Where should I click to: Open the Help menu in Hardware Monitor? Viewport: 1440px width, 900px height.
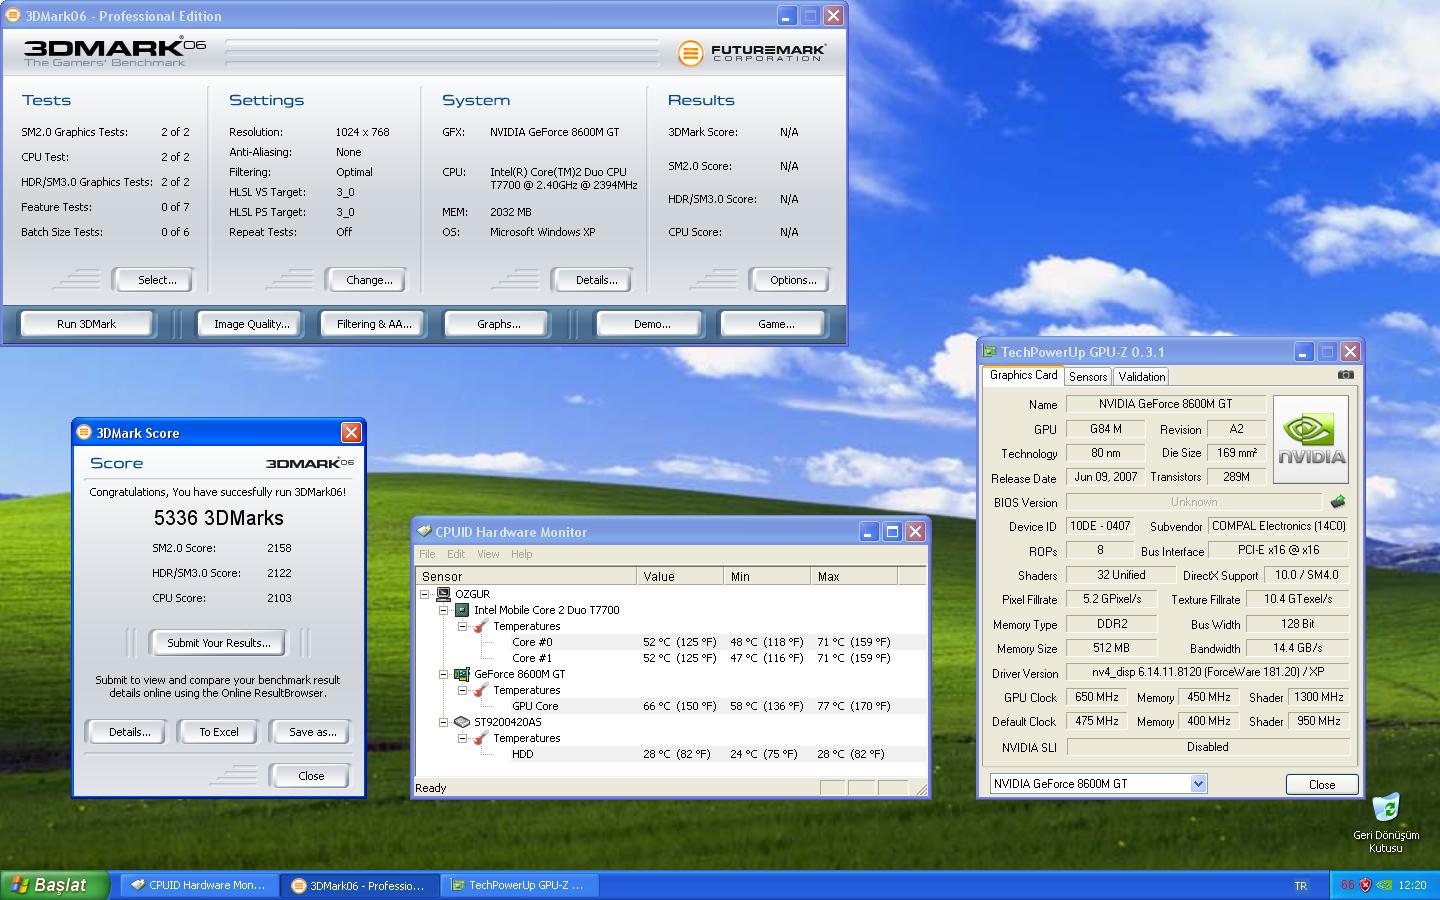click(x=521, y=554)
